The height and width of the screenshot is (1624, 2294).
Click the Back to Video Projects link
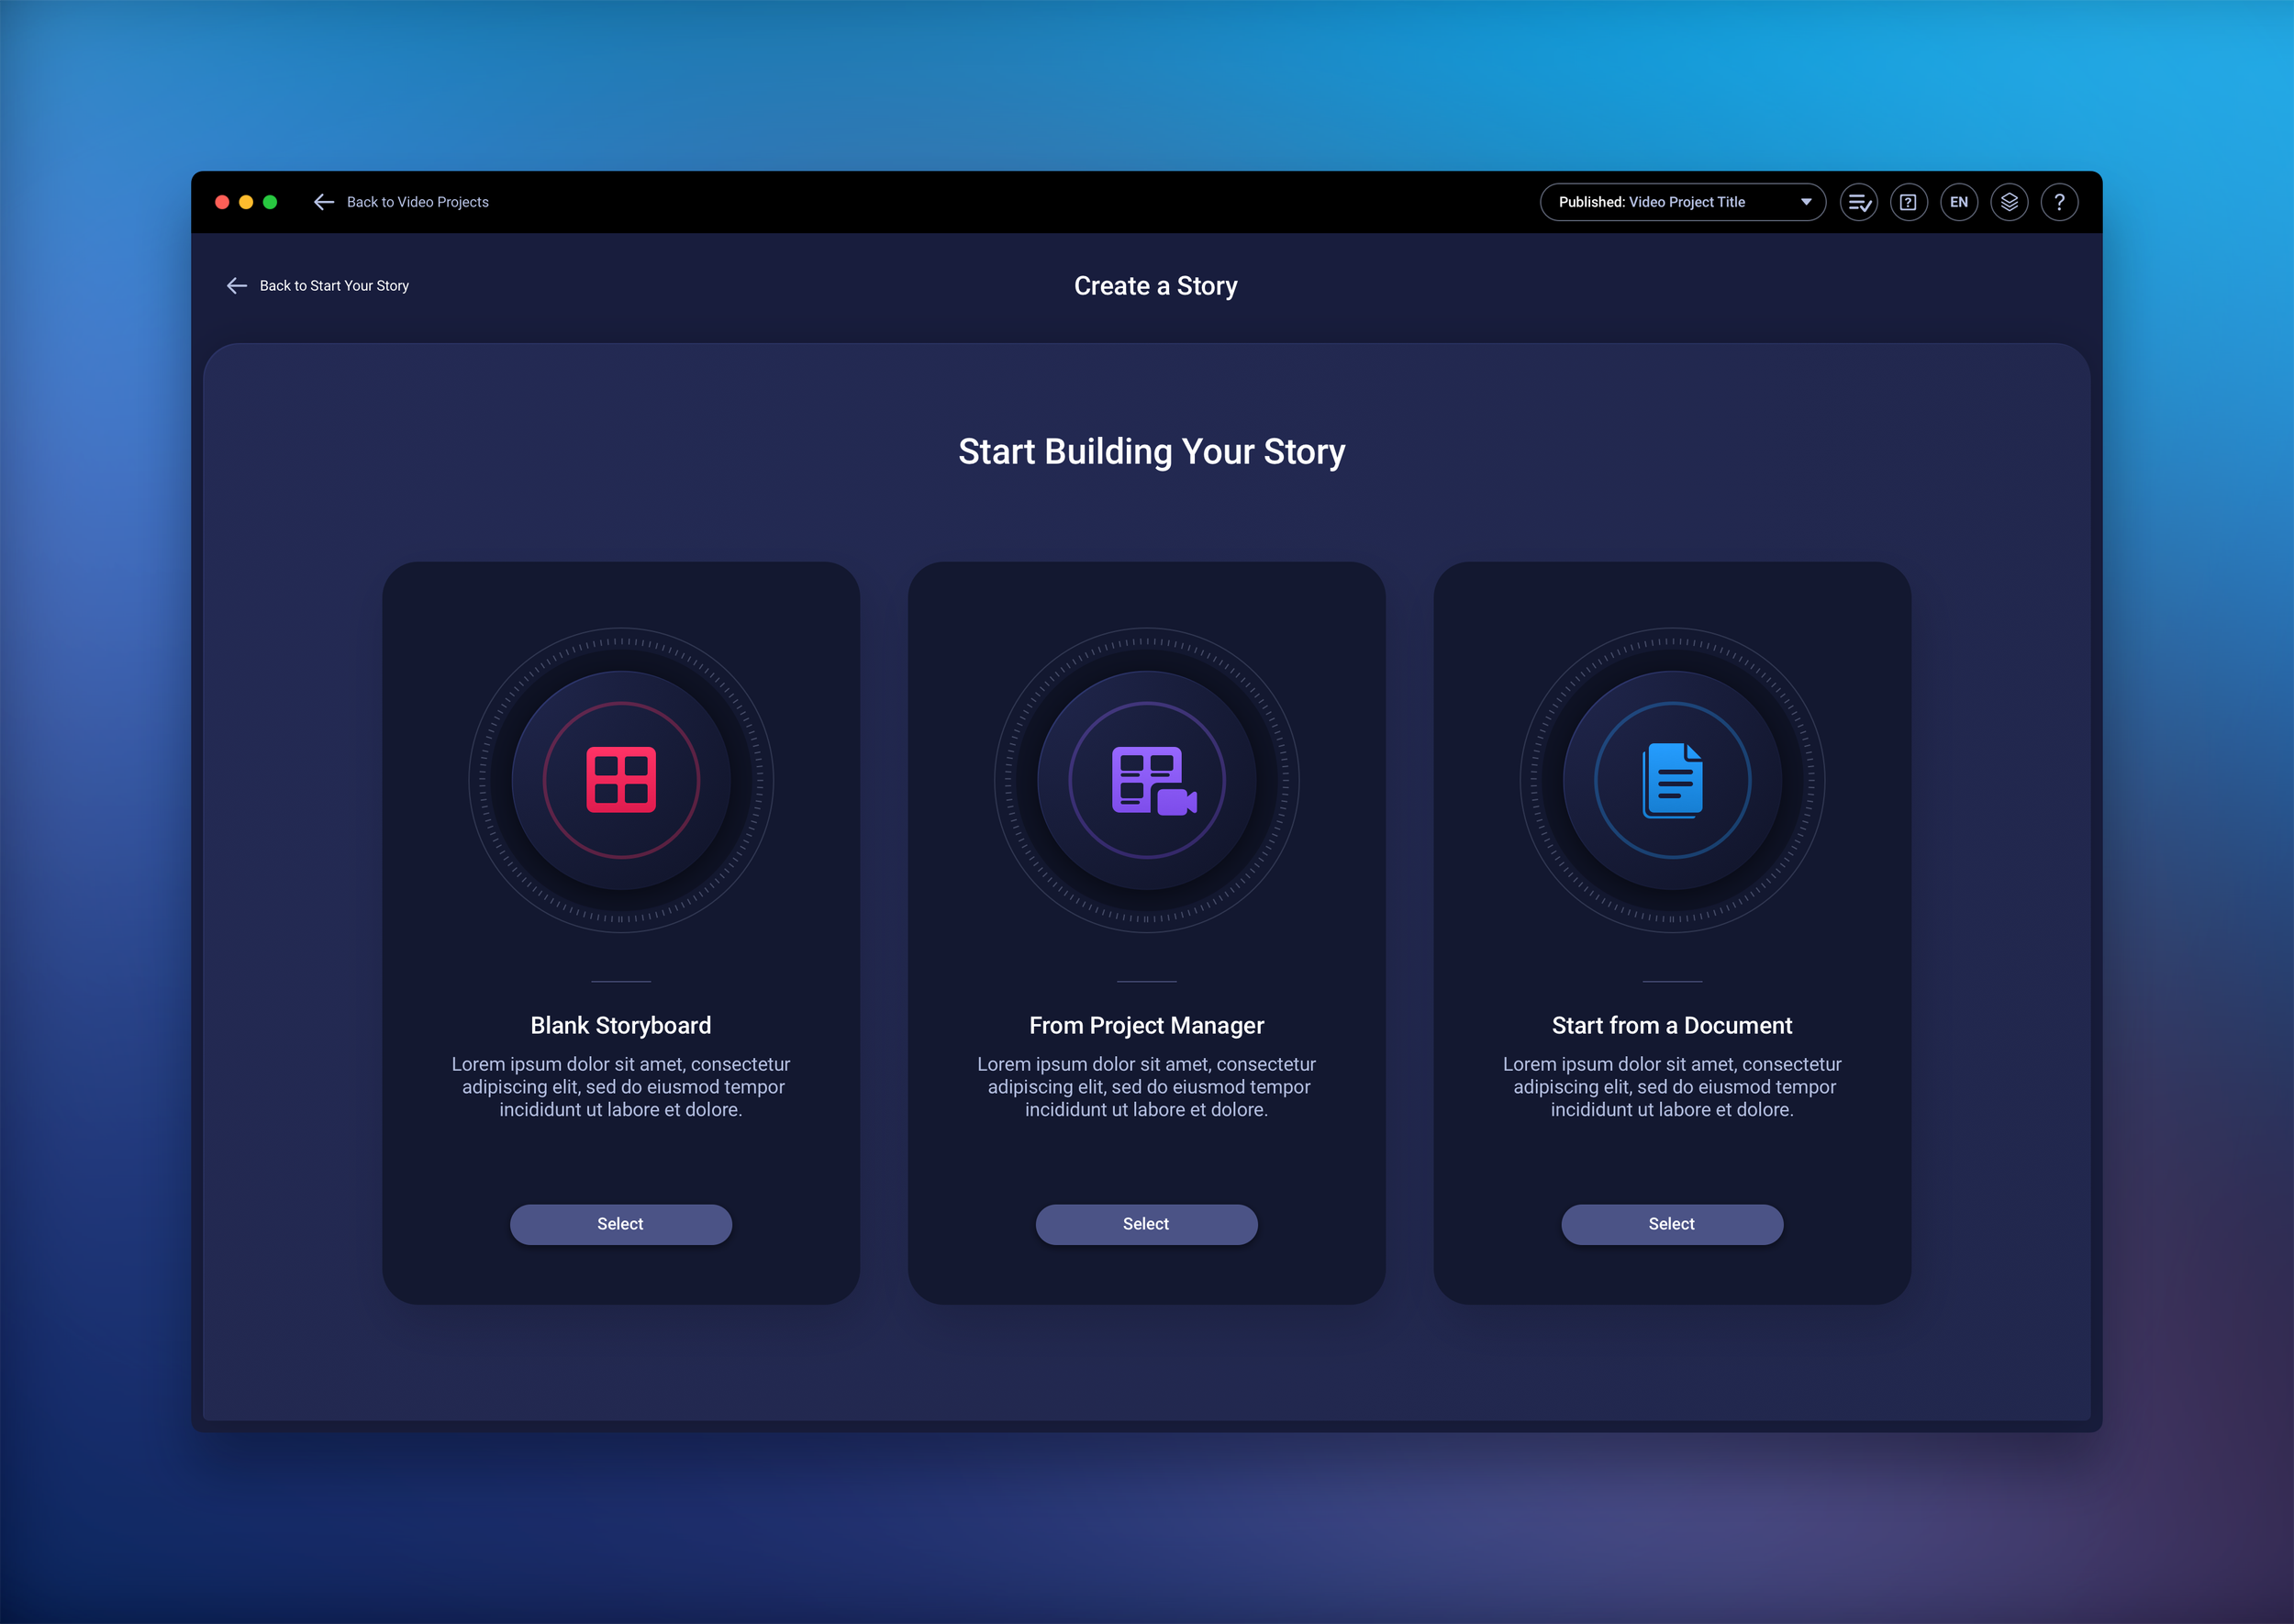(x=417, y=202)
